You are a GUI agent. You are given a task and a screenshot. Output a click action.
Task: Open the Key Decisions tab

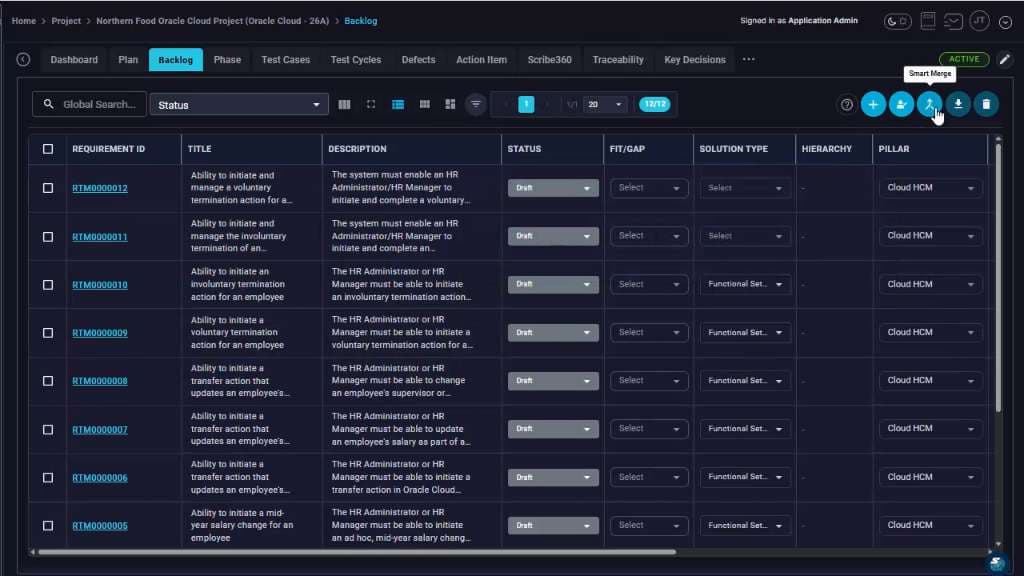[x=695, y=59]
